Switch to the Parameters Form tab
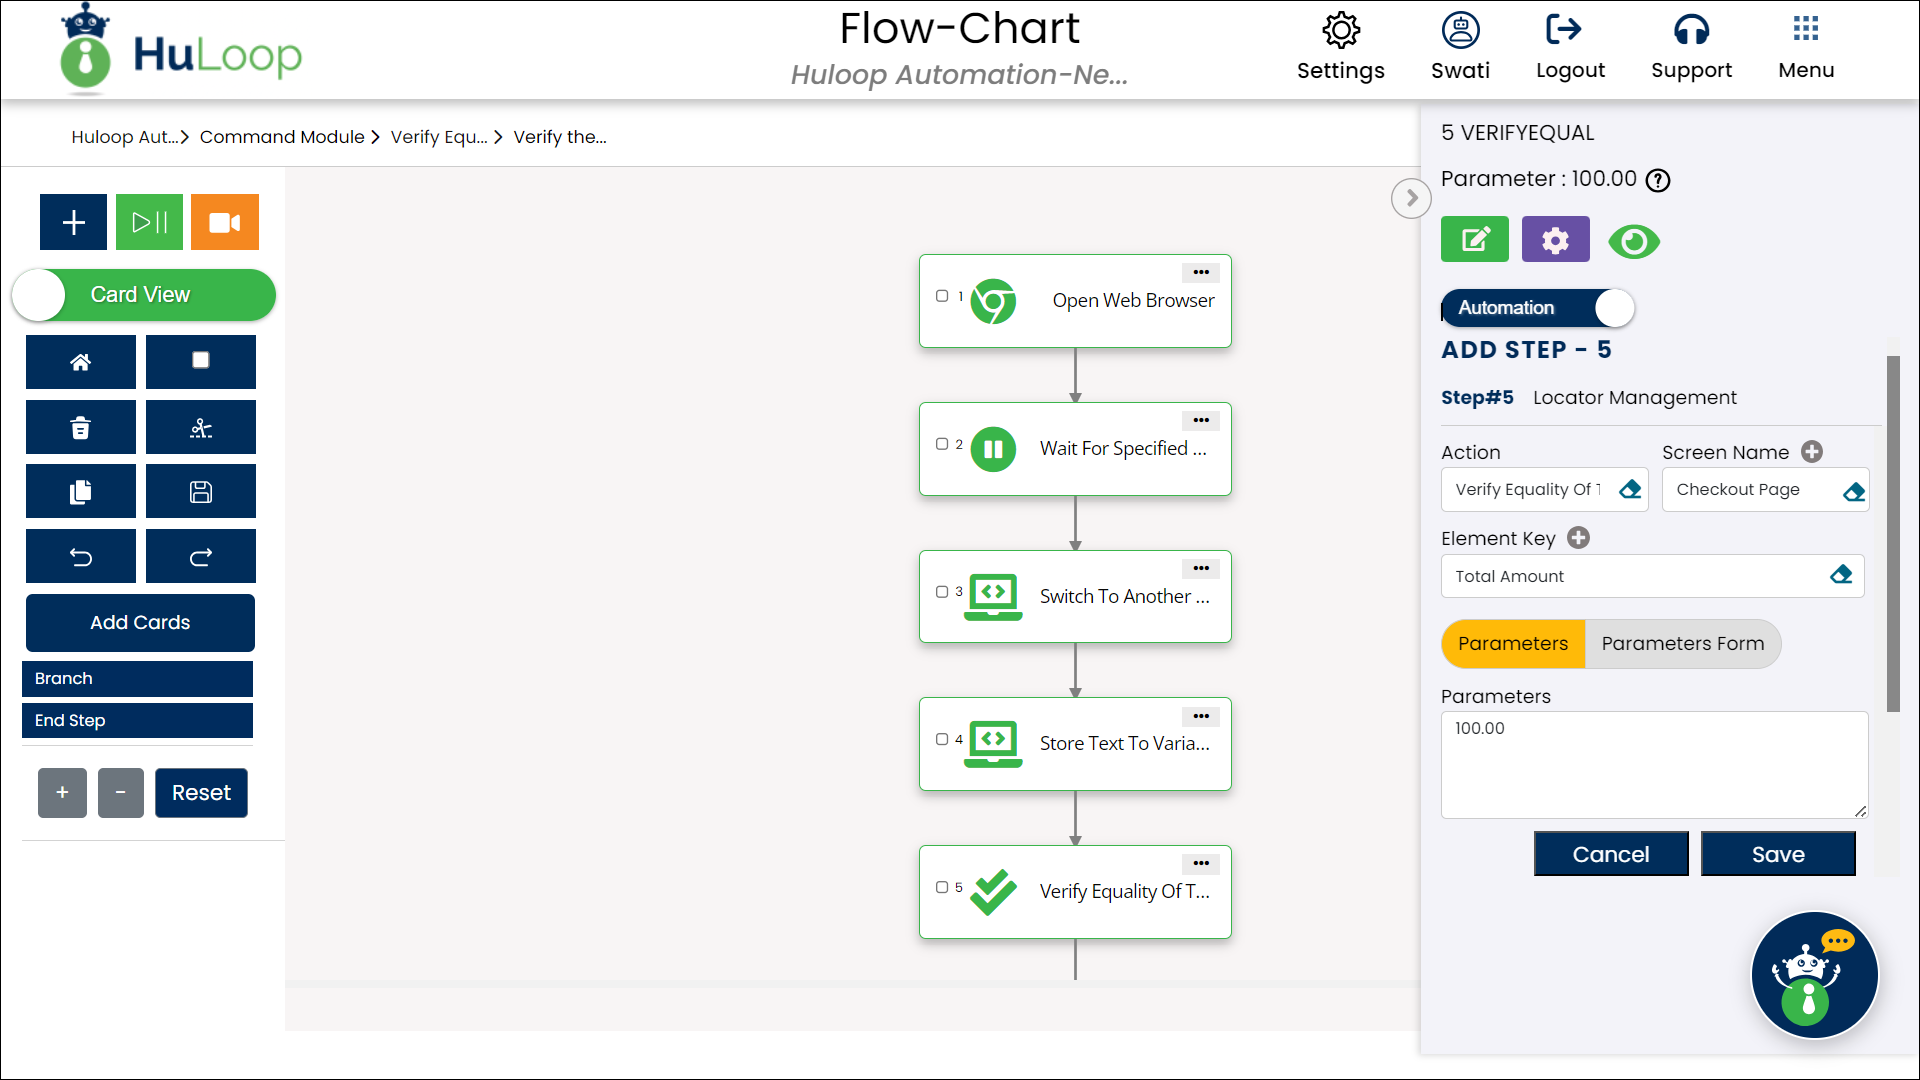The width and height of the screenshot is (1920, 1080). tap(1682, 644)
